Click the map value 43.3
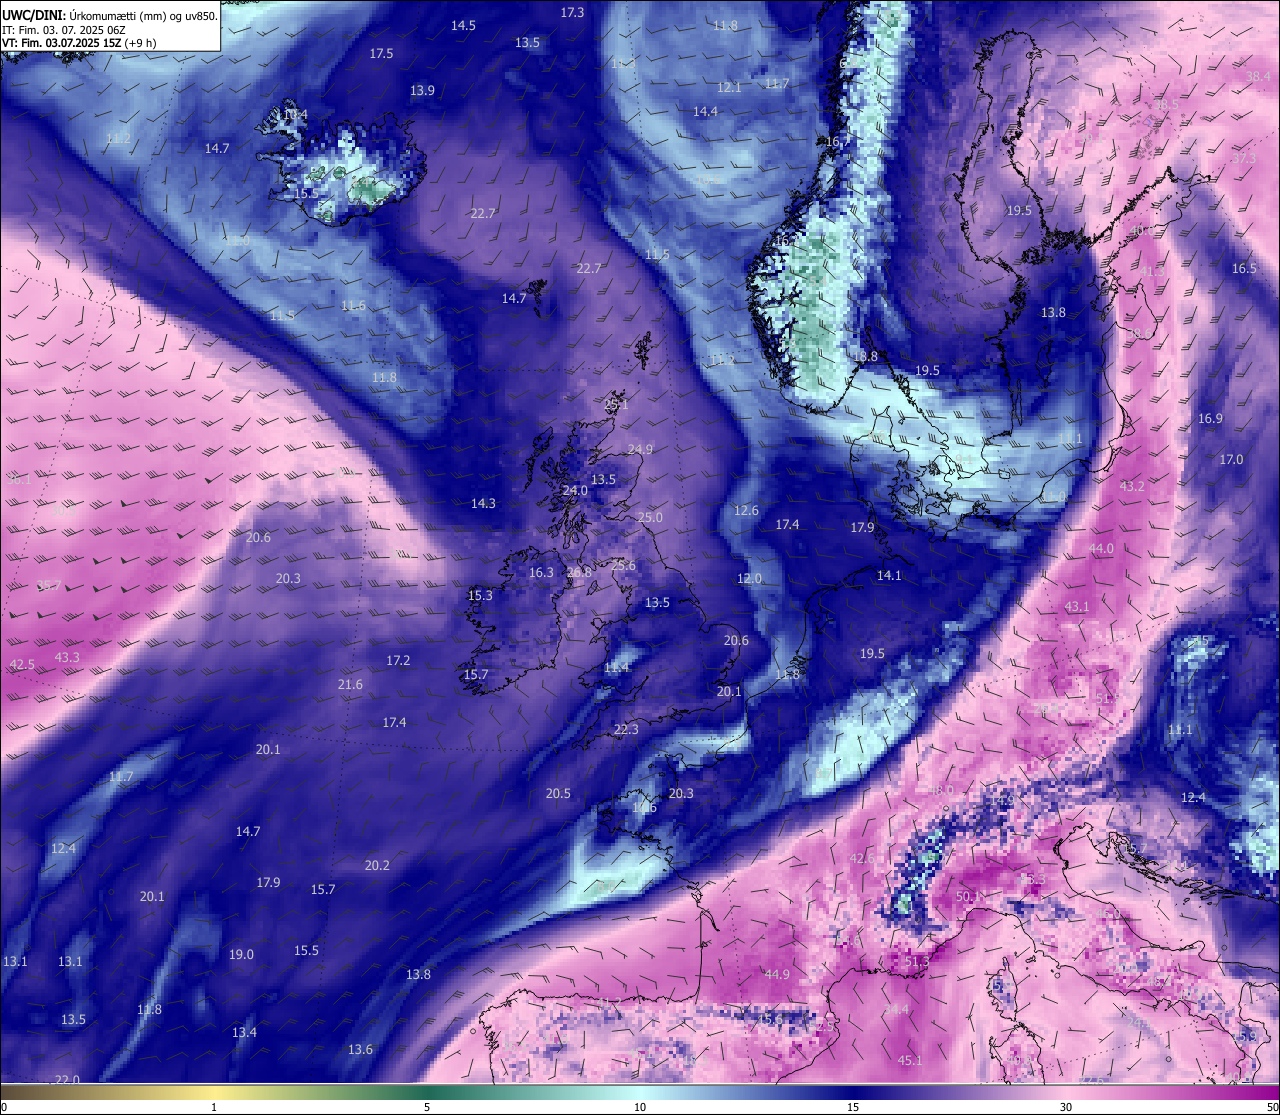The image size is (1280, 1115). (x=67, y=657)
